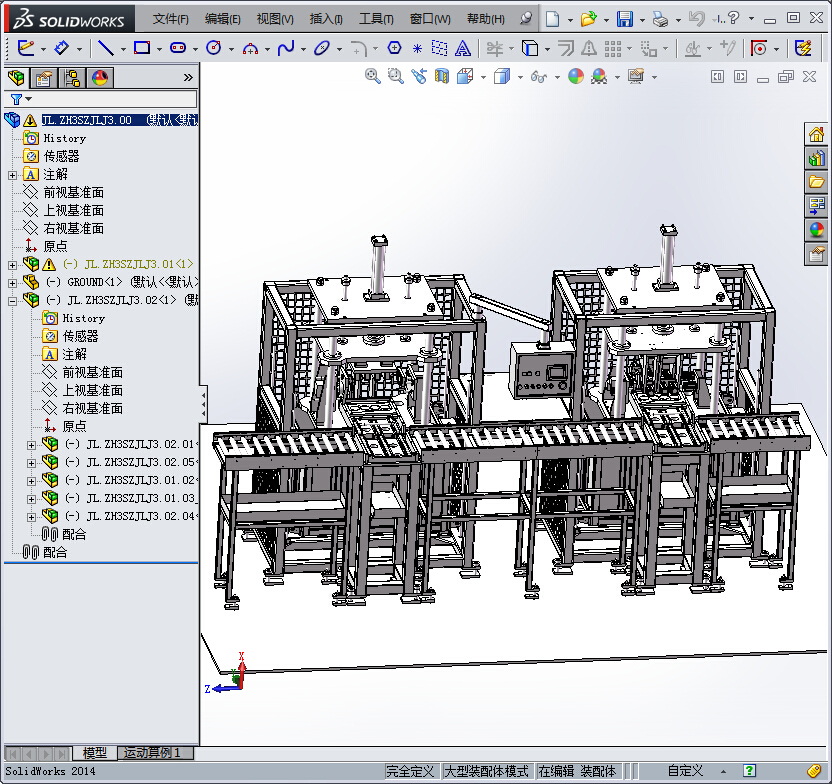Choose the Line sketch tool
The image size is (832, 784).
pyautogui.click(x=106, y=48)
